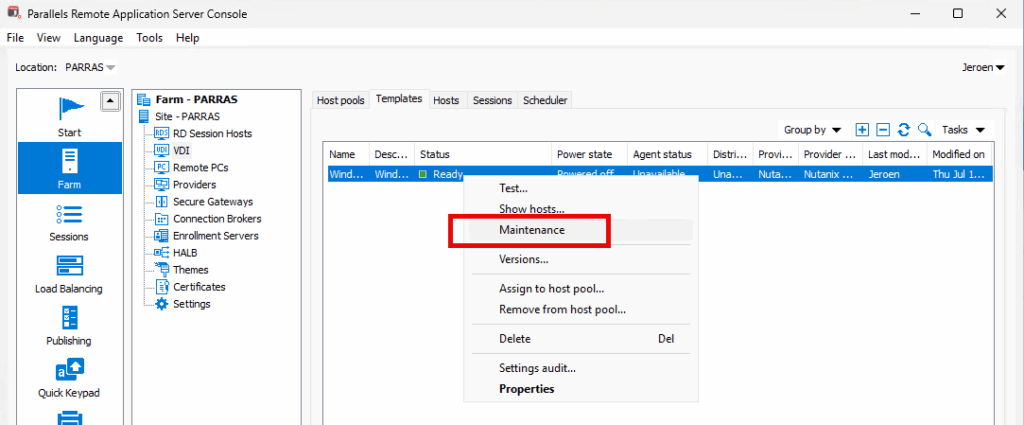Select the Connection Brokers tree item

pos(217,219)
